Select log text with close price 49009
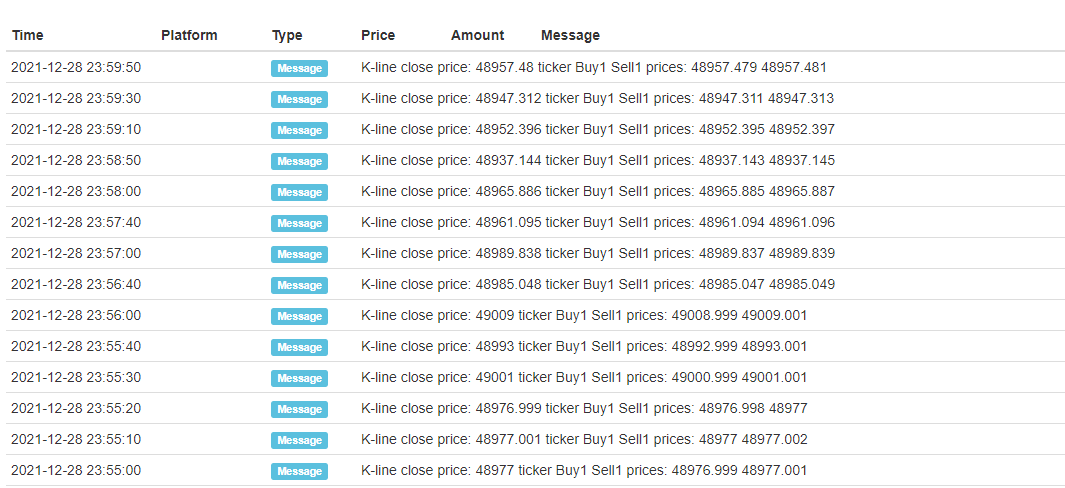This screenshot has width=1065, height=488. (x=584, y=315)
